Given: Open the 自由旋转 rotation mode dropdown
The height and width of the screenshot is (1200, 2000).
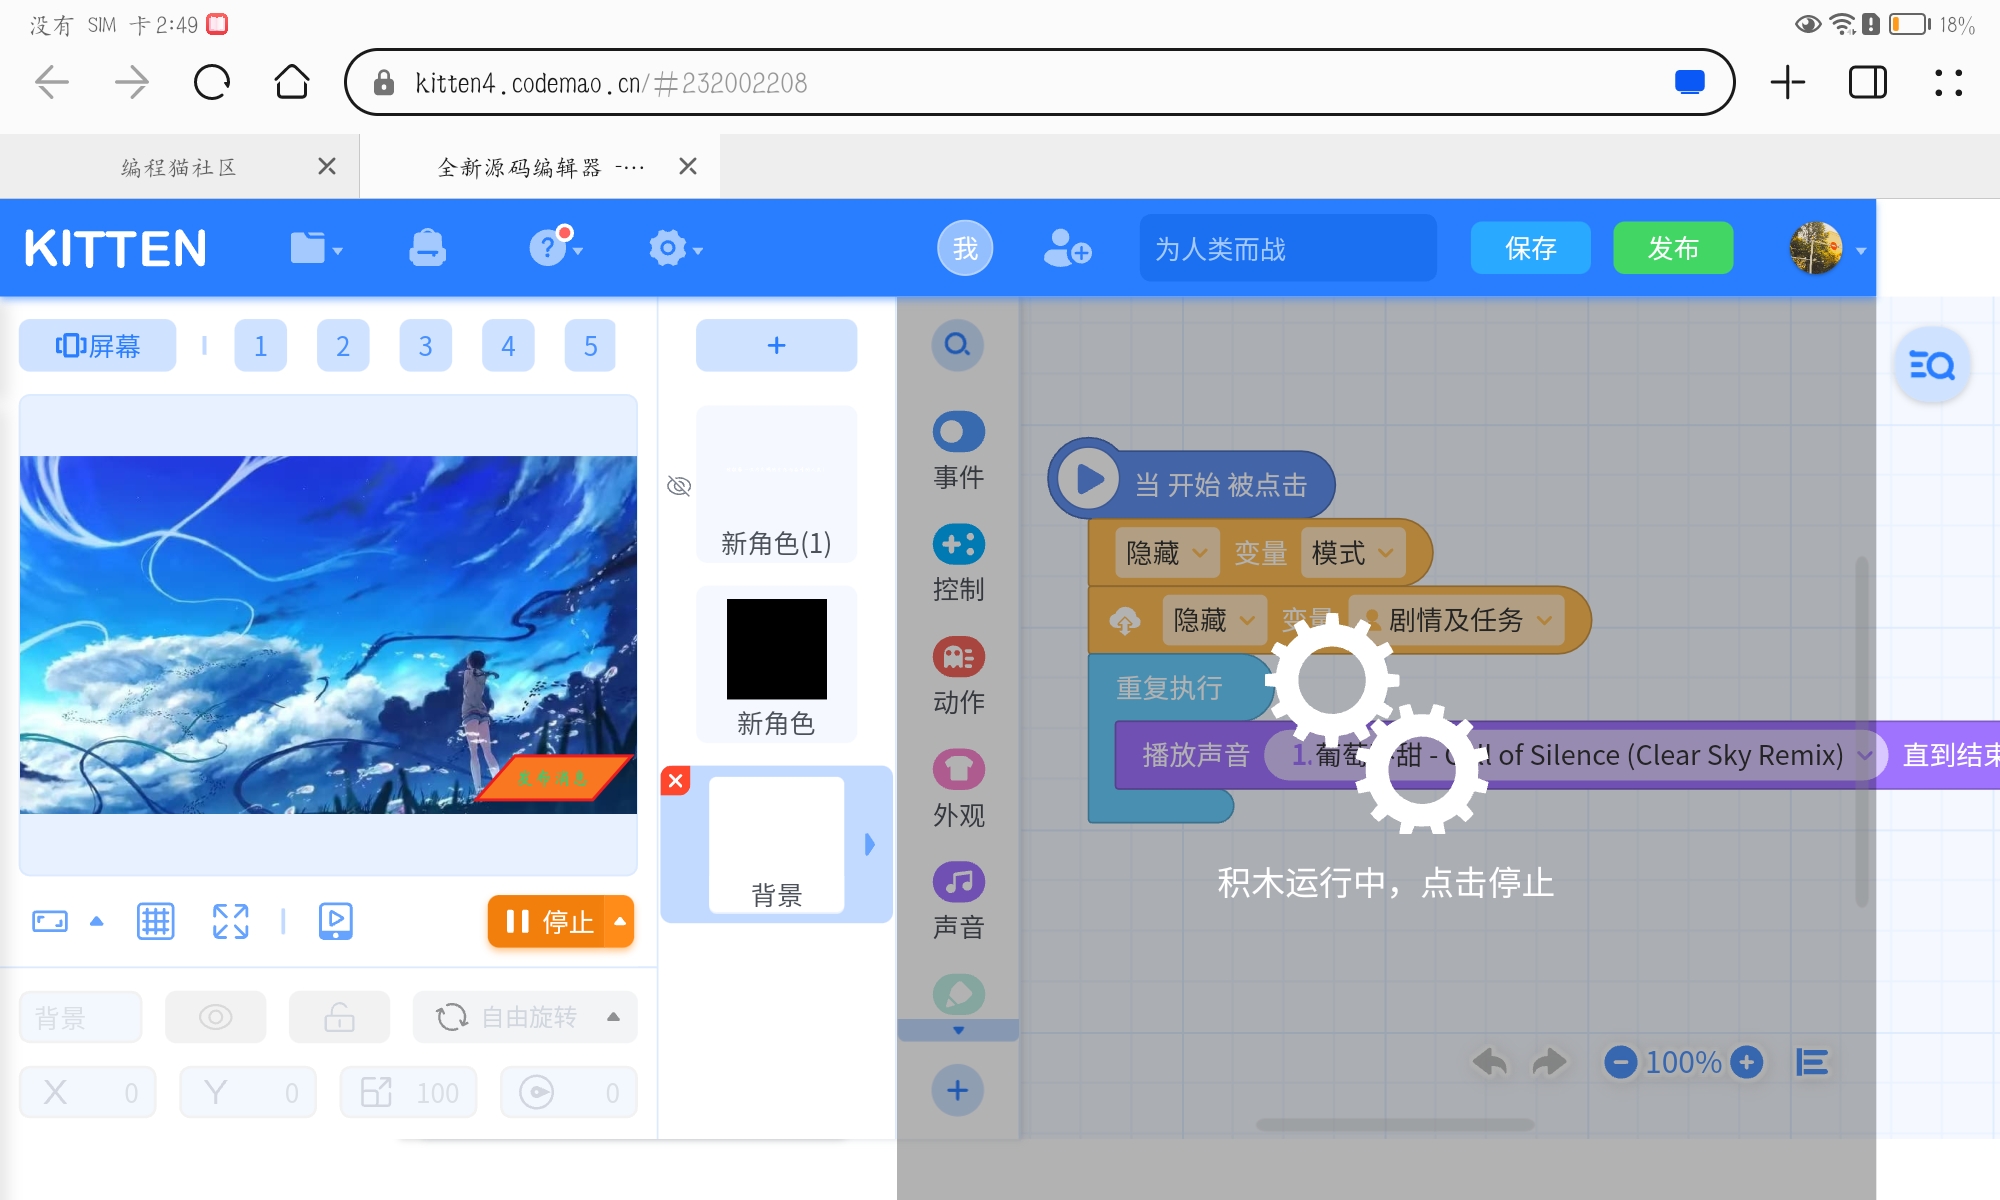Looking at the screenshot, I should [x=525, y=1017].
